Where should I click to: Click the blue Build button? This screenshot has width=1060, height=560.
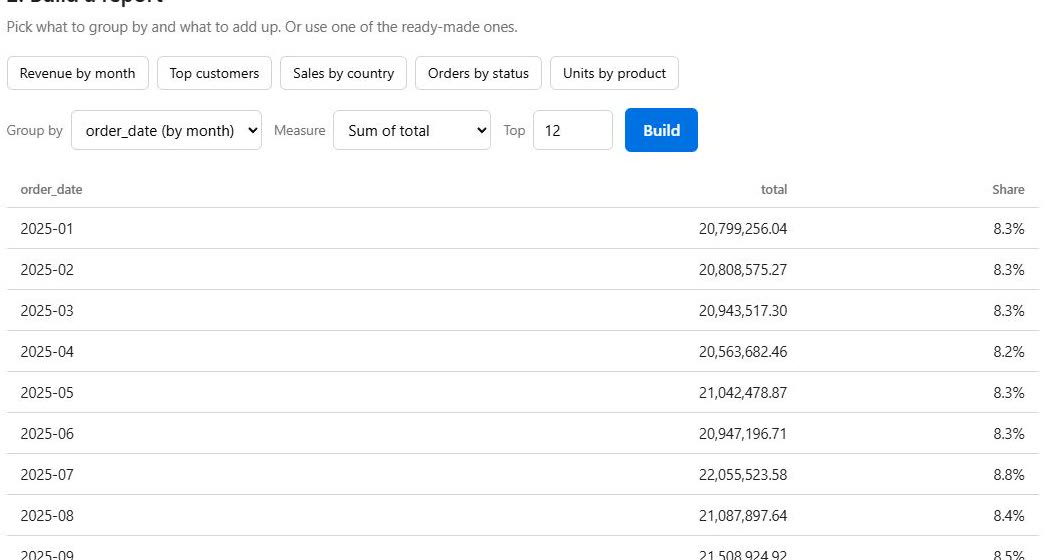[661, 130]
